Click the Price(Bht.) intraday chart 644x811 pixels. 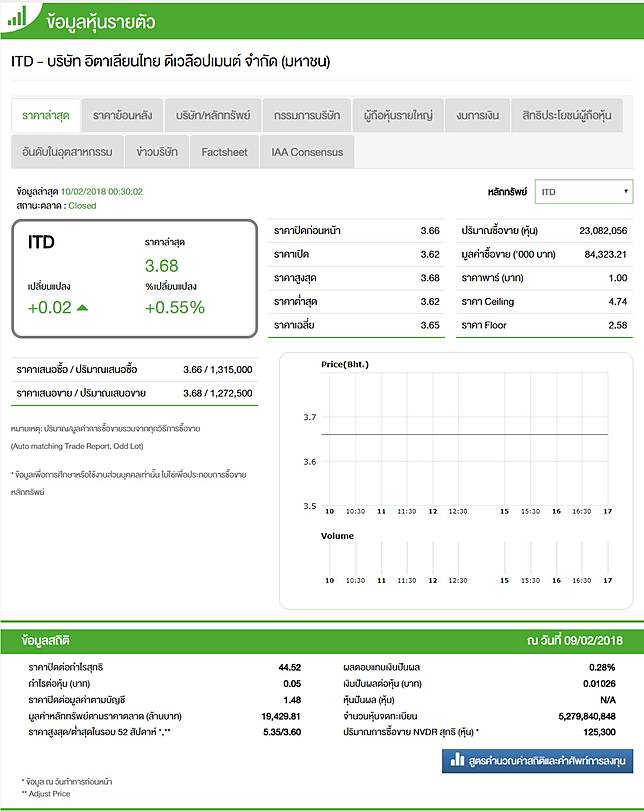[465, 440]
